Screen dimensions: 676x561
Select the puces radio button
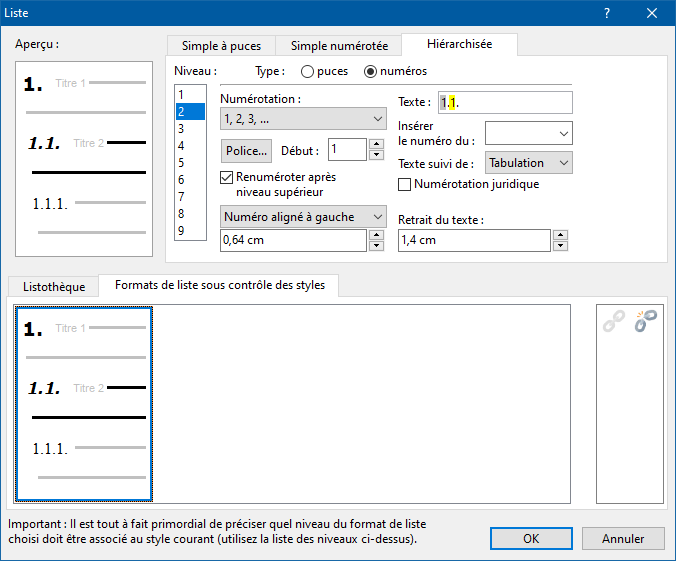click(x=308, y=71)
